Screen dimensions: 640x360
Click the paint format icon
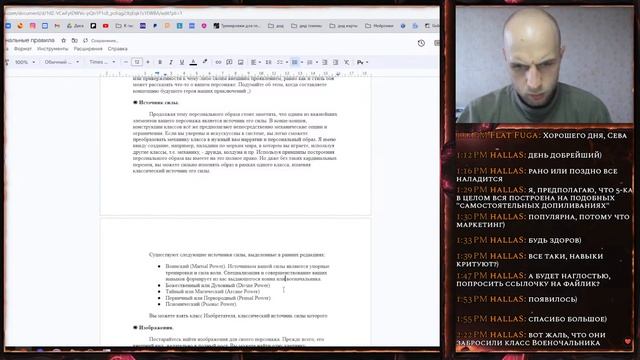(x=7, y=62)
